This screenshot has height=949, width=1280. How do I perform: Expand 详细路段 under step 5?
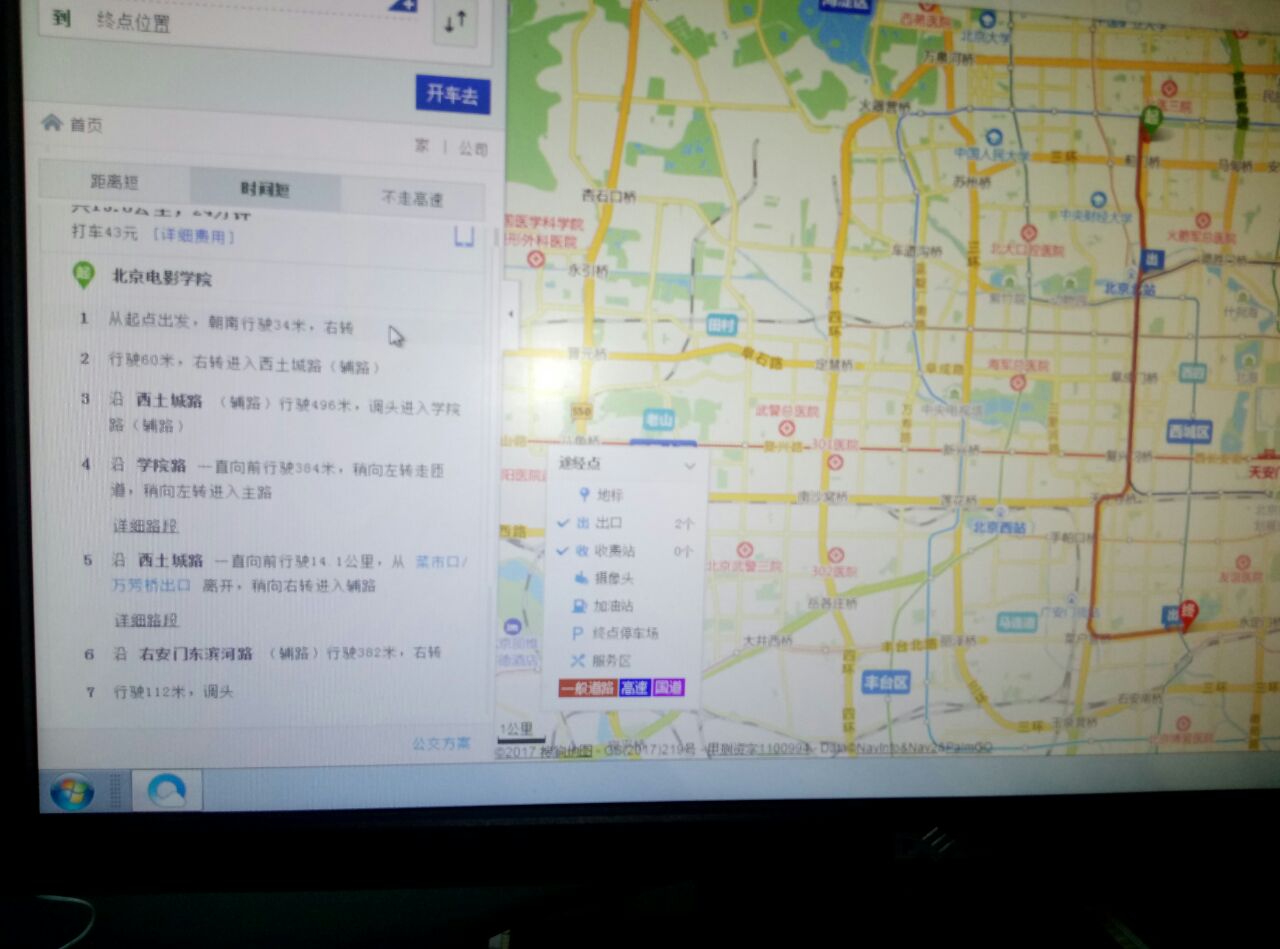pyautogui.click(x=146, y=619)
